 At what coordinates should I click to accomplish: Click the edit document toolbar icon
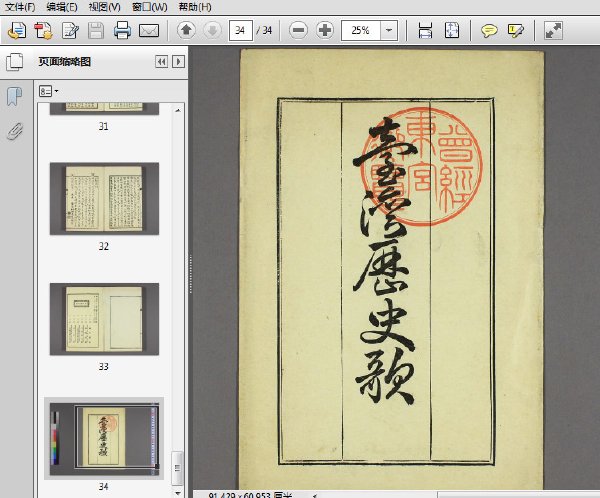[x=70, y=31]
